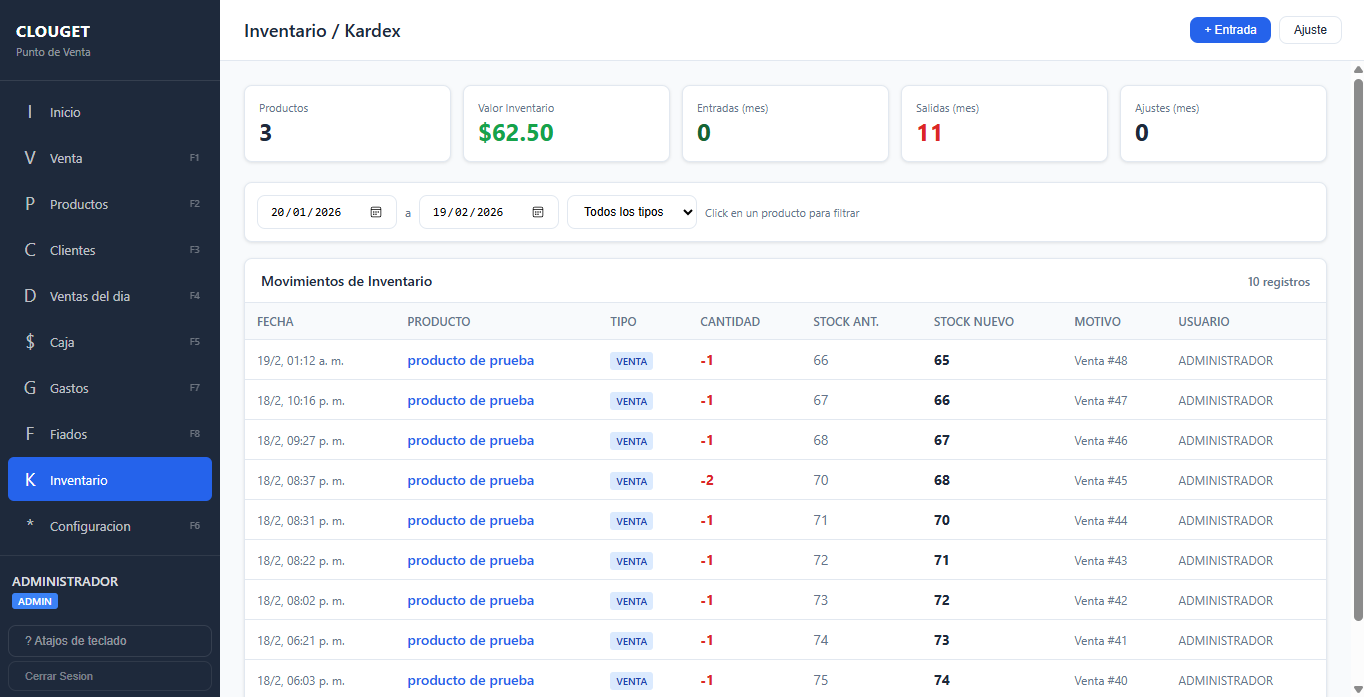This screenshot has height=697, width=1364.
Task: Click stock nuevo value 70
Action: tap(941, 520)
